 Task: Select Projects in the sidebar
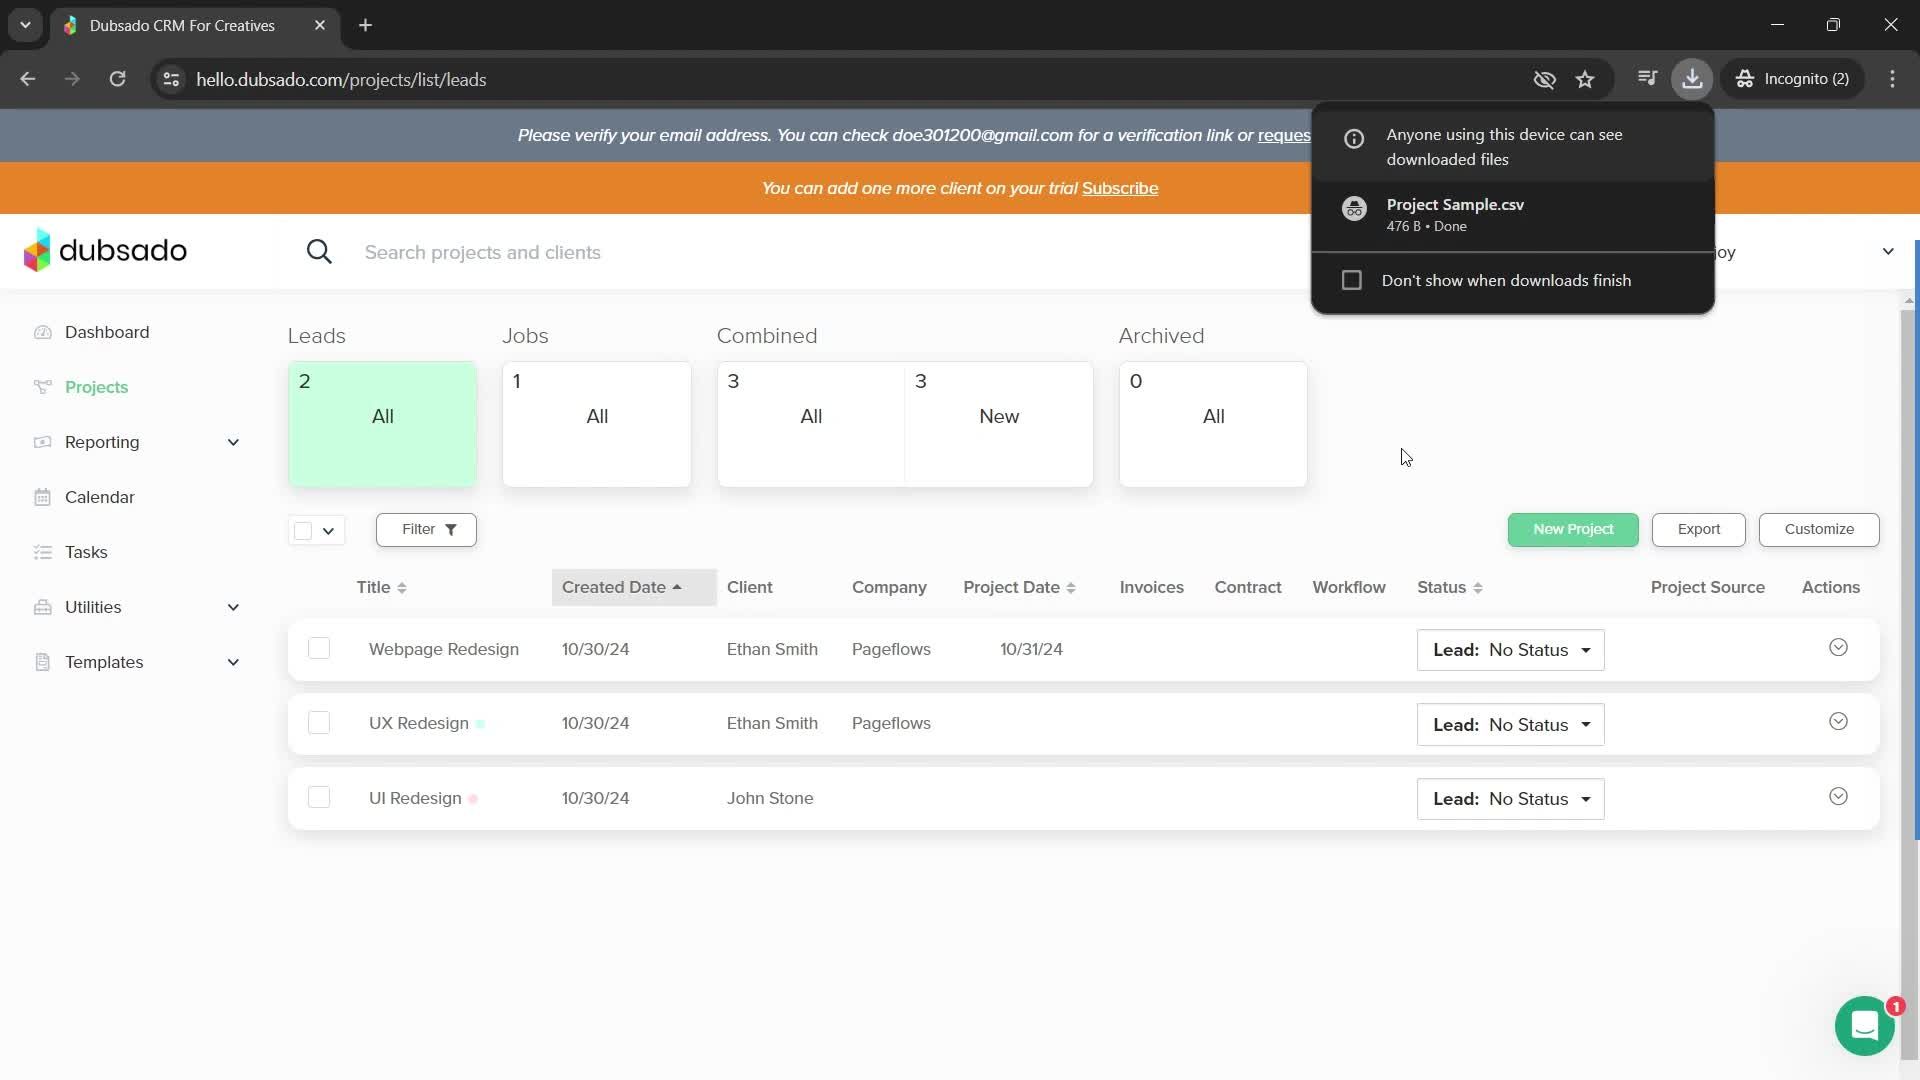[96, 387]
